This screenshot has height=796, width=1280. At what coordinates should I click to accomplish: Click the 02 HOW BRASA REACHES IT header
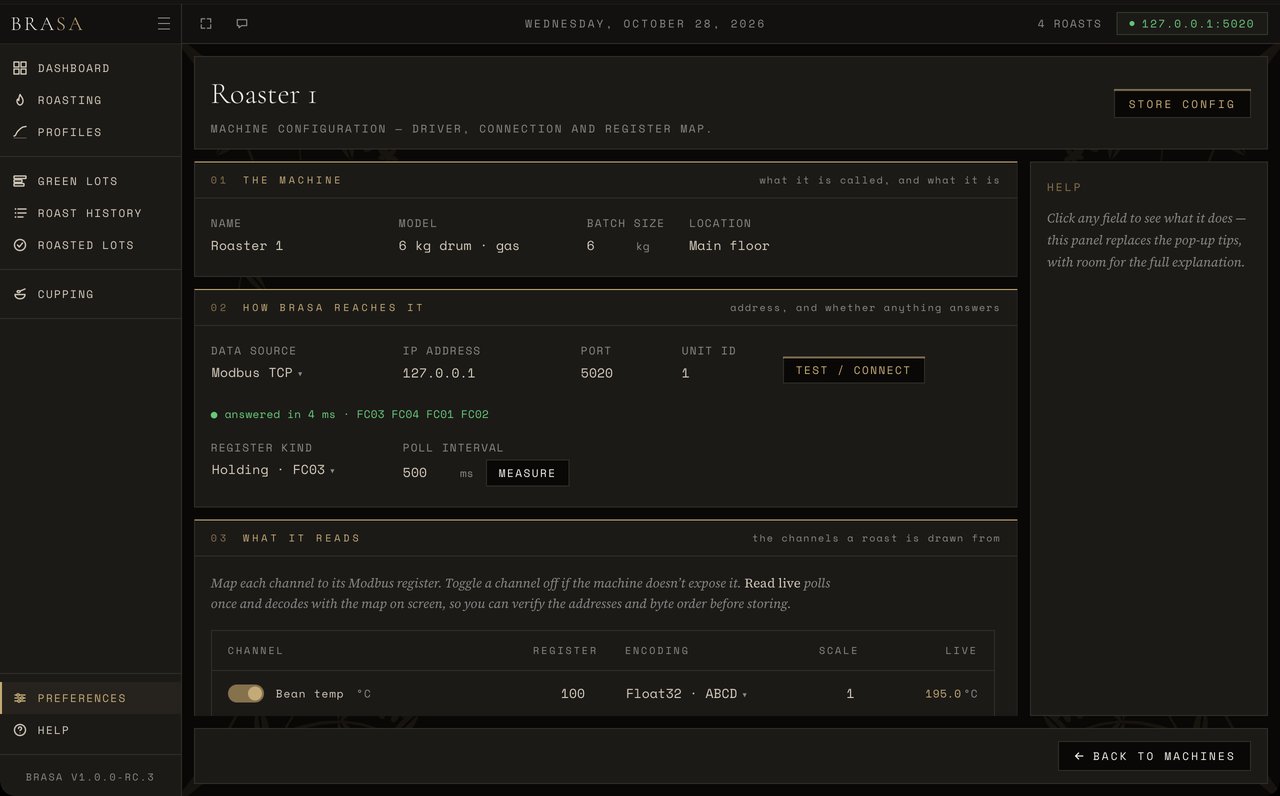pyautogui.click(x=317, y=308)
